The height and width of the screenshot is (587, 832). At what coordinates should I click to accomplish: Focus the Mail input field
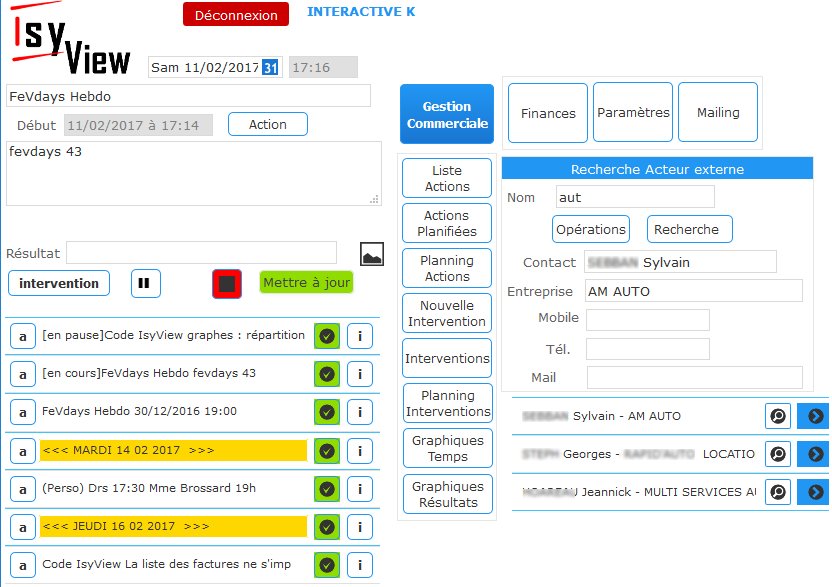click(695, 377)
